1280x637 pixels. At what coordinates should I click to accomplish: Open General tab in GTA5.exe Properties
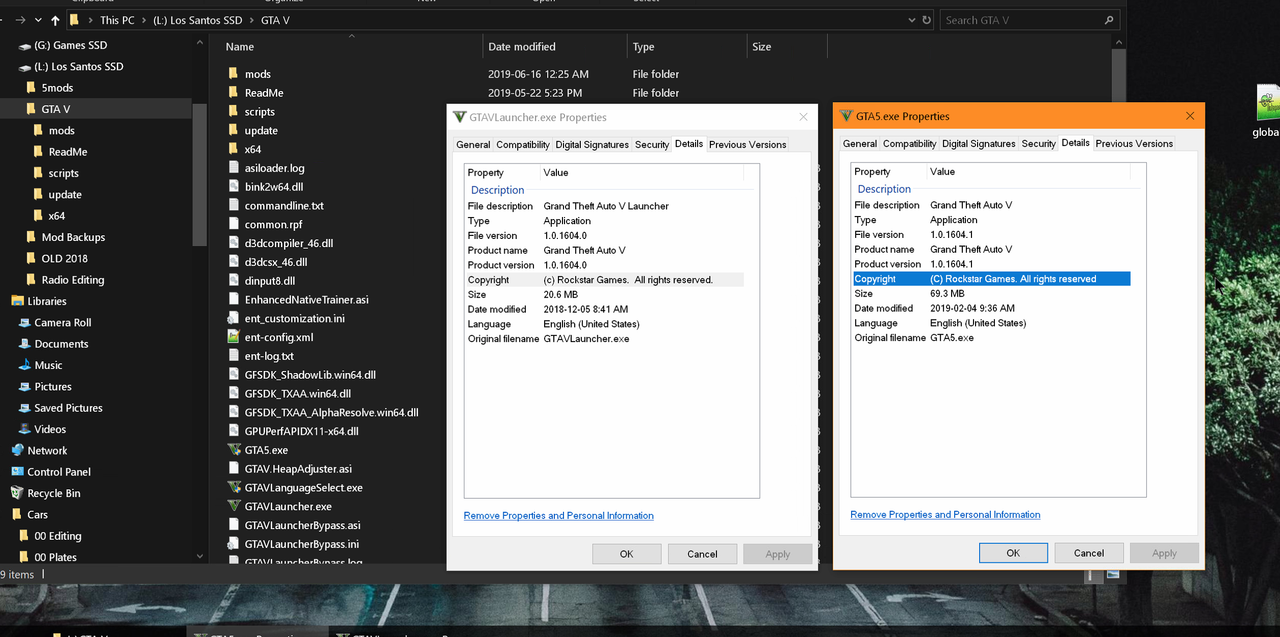[x=859, y=144]
